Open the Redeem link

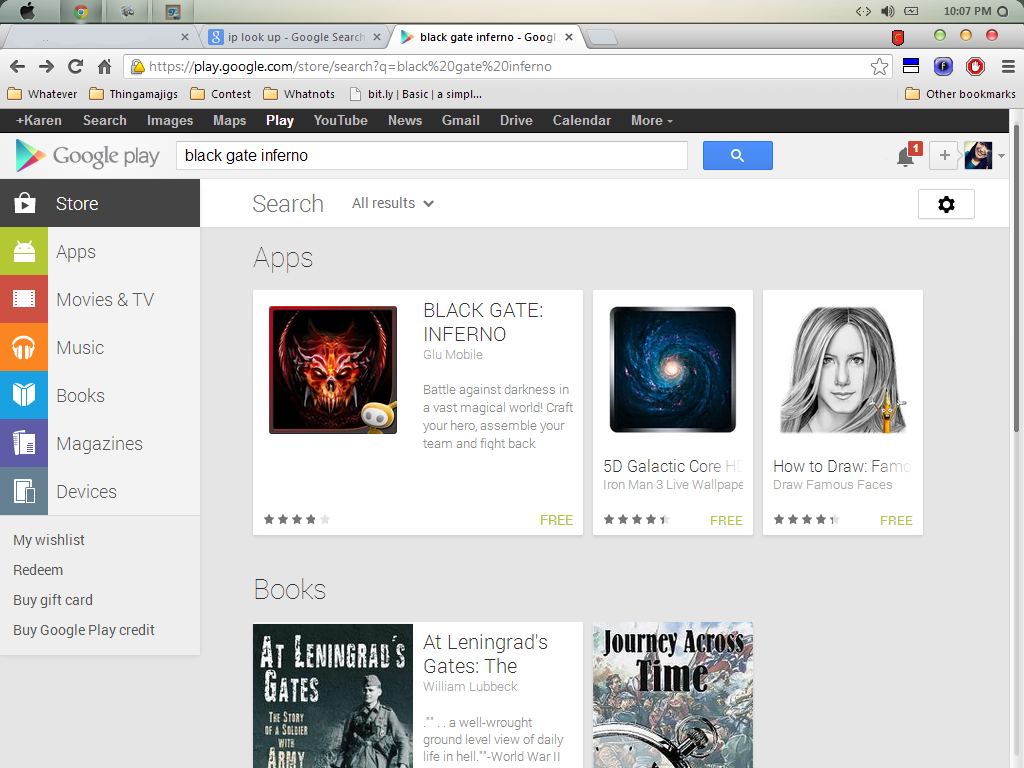[38, 570]
